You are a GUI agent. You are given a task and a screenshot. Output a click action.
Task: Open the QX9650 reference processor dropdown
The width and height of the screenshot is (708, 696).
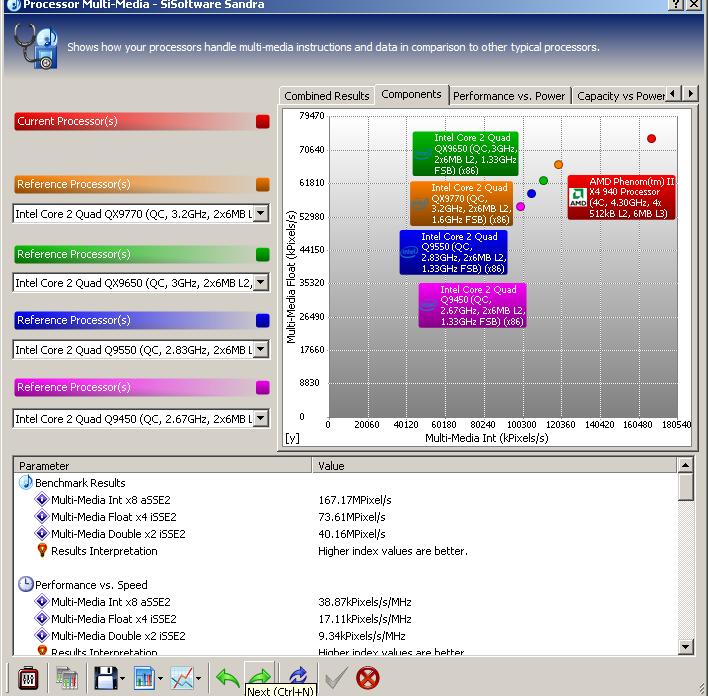tap(261, 282)
